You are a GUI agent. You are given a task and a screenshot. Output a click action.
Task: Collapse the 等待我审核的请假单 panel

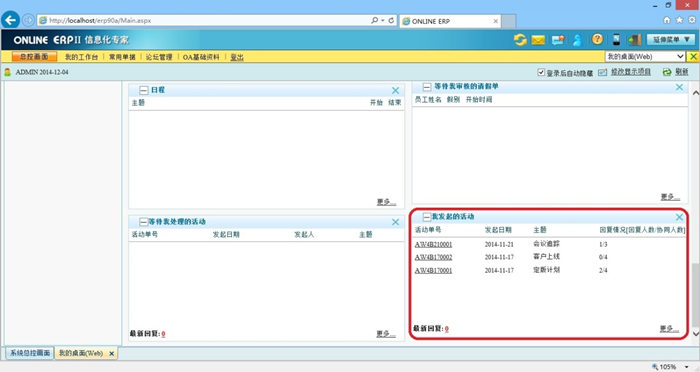pos(427,87)
